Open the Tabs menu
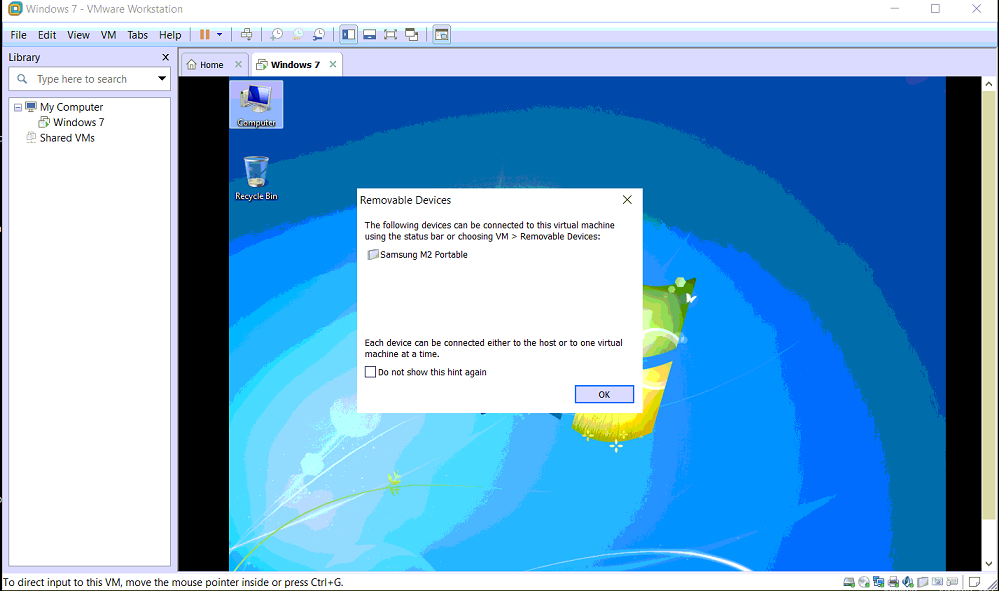Viewport: 999px width, 591px height. coord(137,35)
